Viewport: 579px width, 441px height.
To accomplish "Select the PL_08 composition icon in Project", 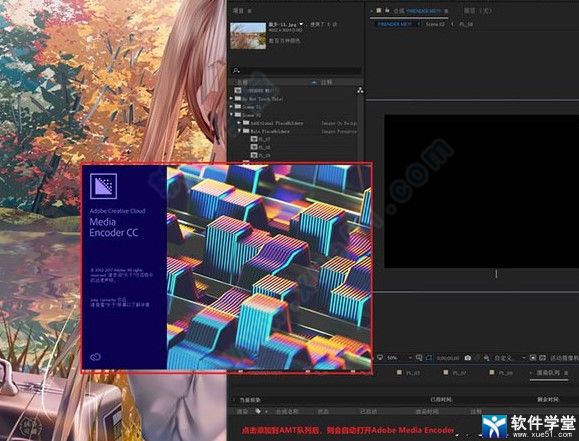I will pos(254,147).
